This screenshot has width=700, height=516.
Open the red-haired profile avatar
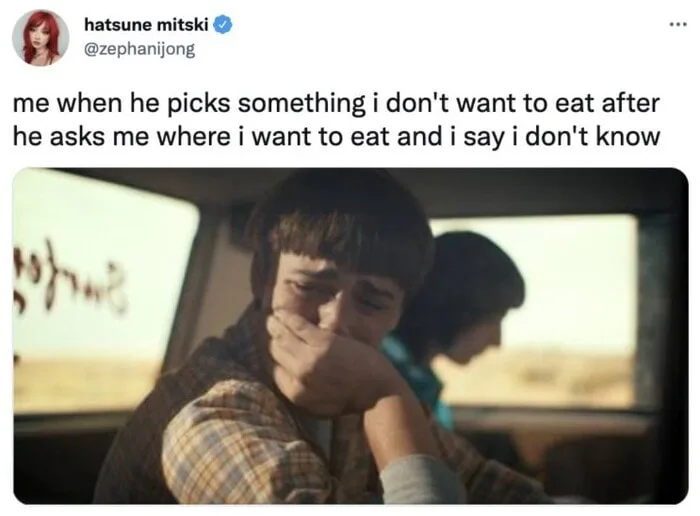tap(41, 37)
